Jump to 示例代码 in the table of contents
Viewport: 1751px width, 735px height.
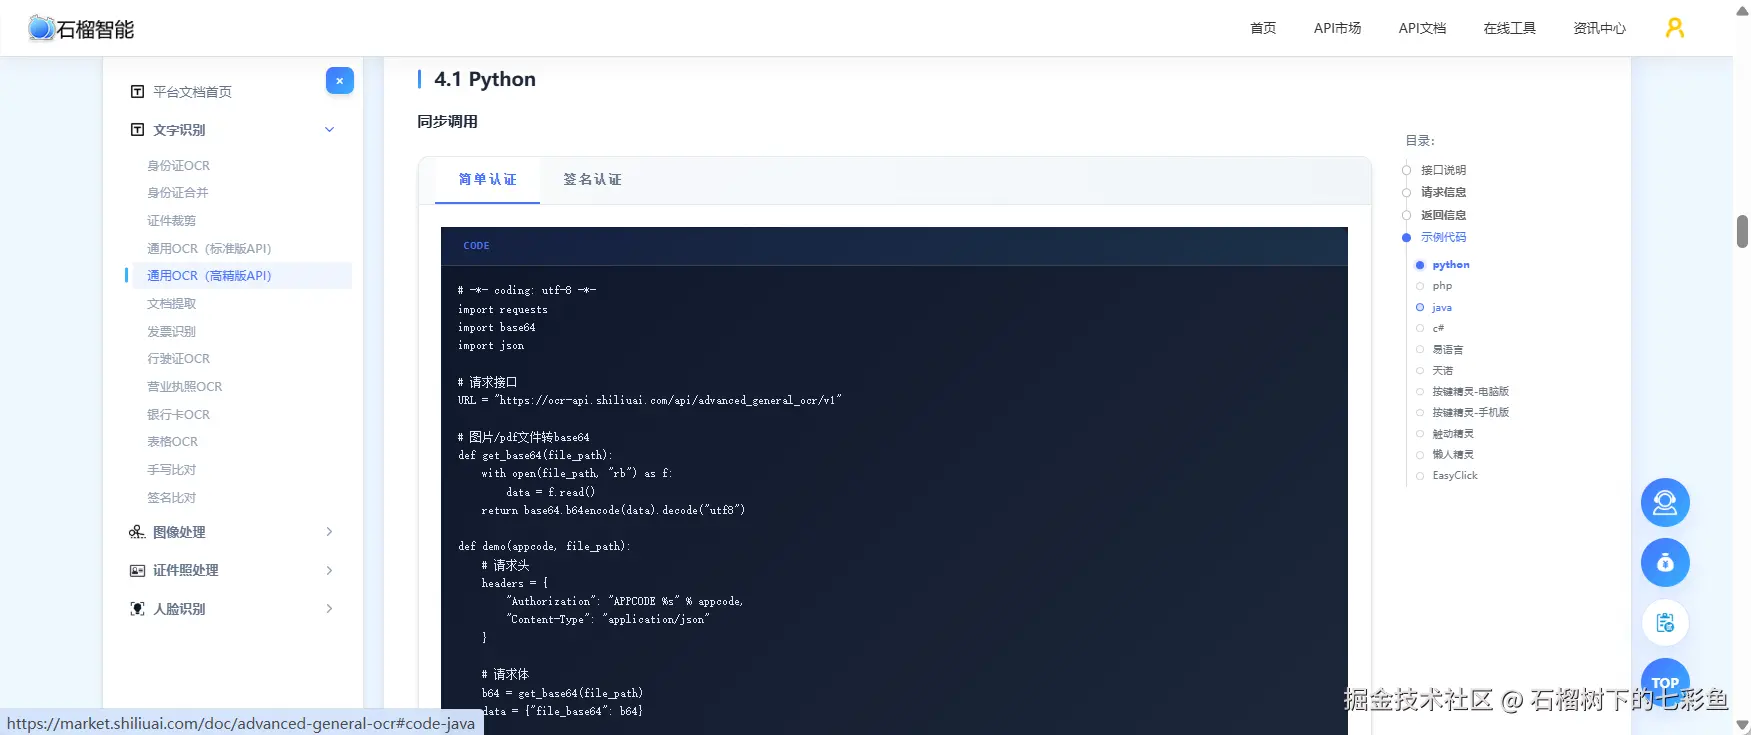coord(1443,237)
